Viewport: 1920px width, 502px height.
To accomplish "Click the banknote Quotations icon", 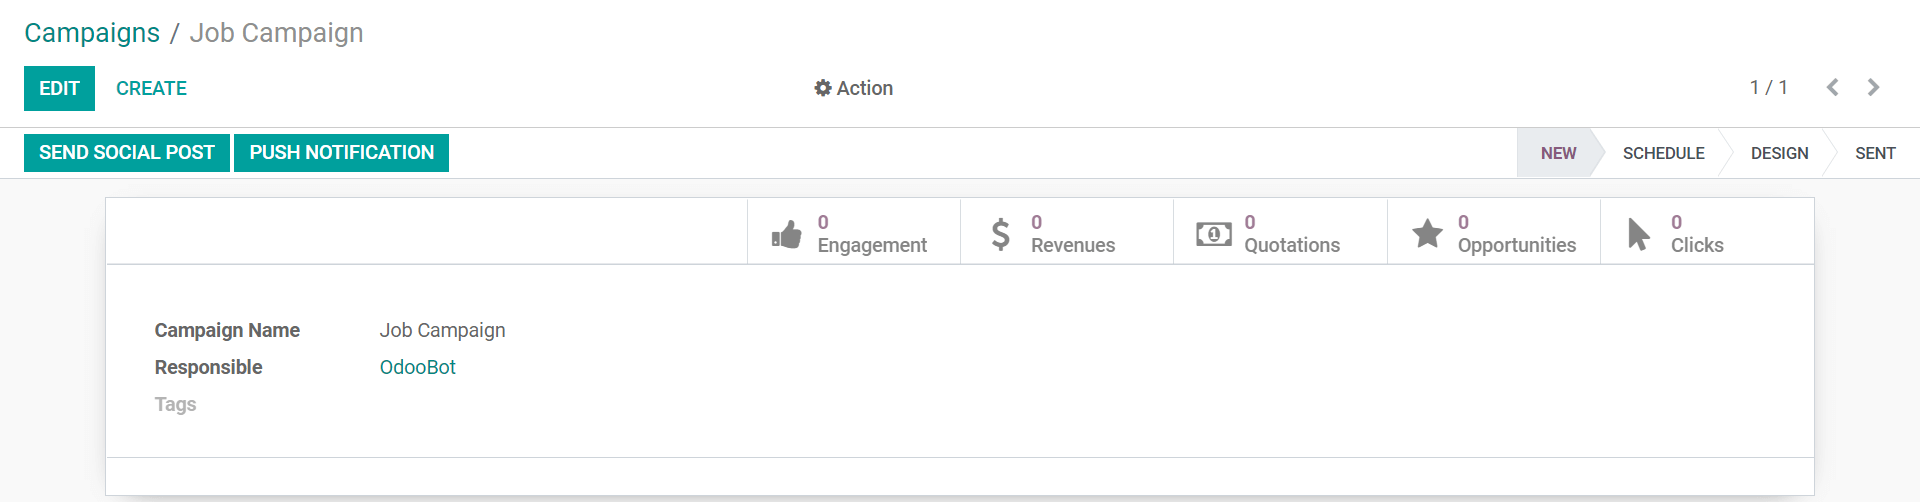I will [x=1214, y=234].
